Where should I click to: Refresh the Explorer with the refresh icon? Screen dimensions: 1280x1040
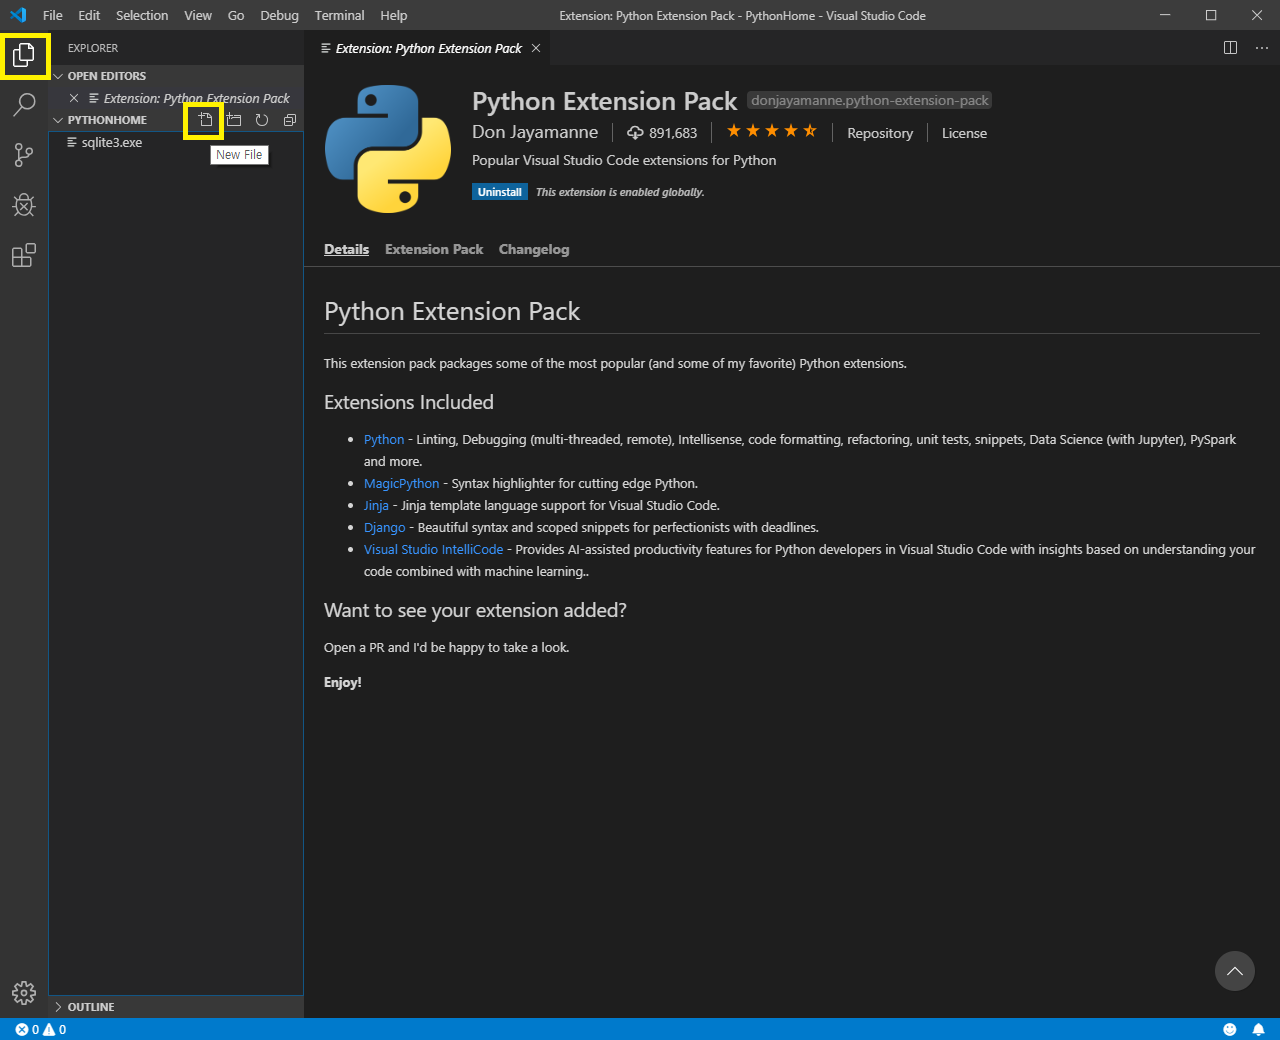click(262, 120)
